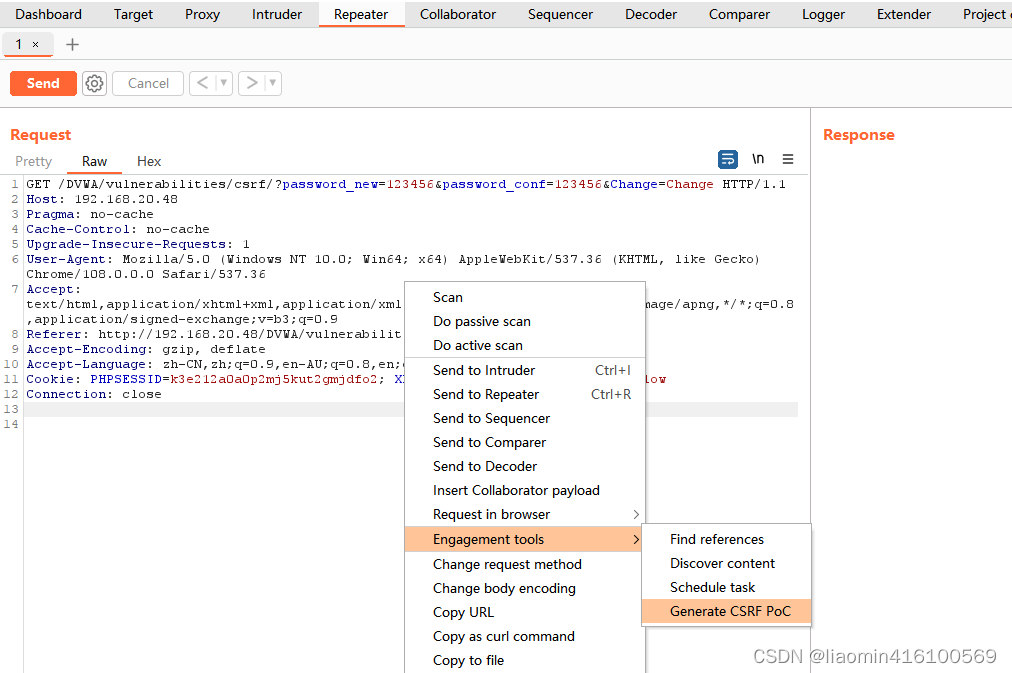Select Send to Repeater menu item
Viewport: 1012px width, 673px height.
click(x=525, y=394)
